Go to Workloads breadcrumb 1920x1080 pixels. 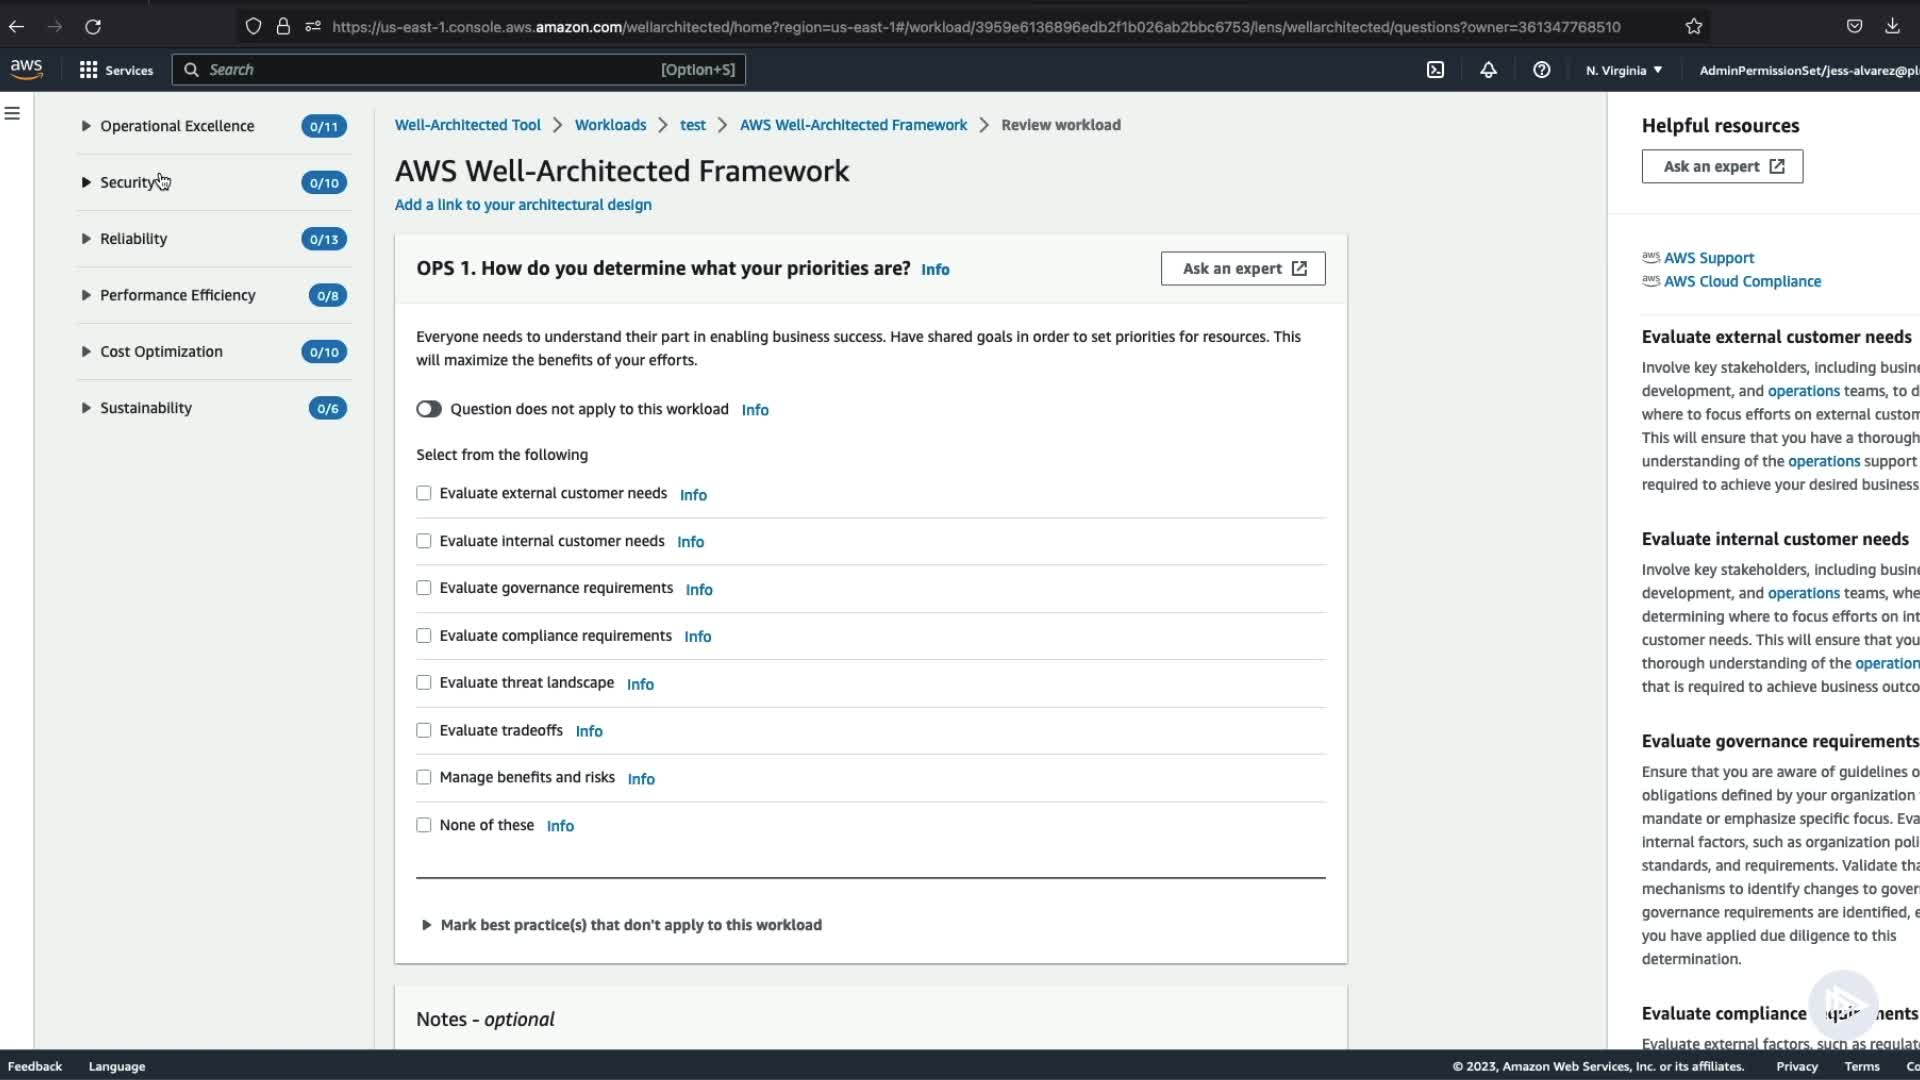coord(610,125)
